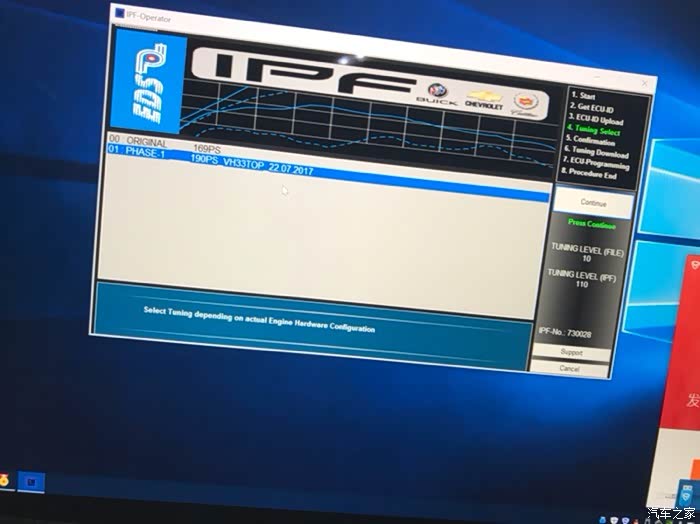Click the blue tray icon leftmost in tray

click(604, 520)
